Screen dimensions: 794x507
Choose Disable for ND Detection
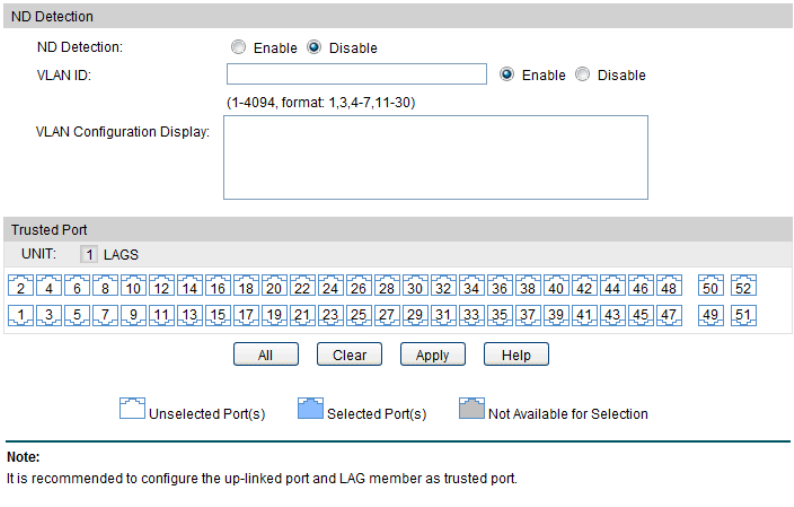(x=314, y=47)
